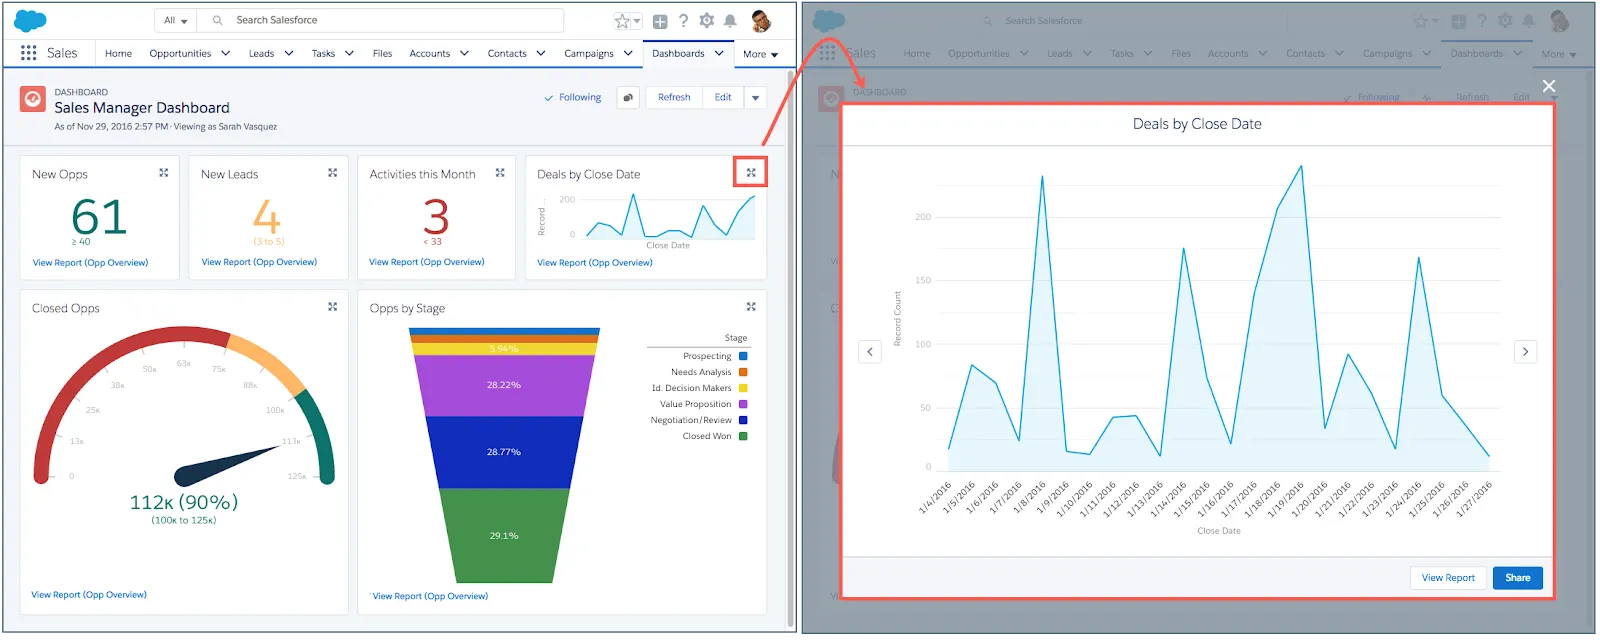Open the Favorites star icon

[622, 21]
